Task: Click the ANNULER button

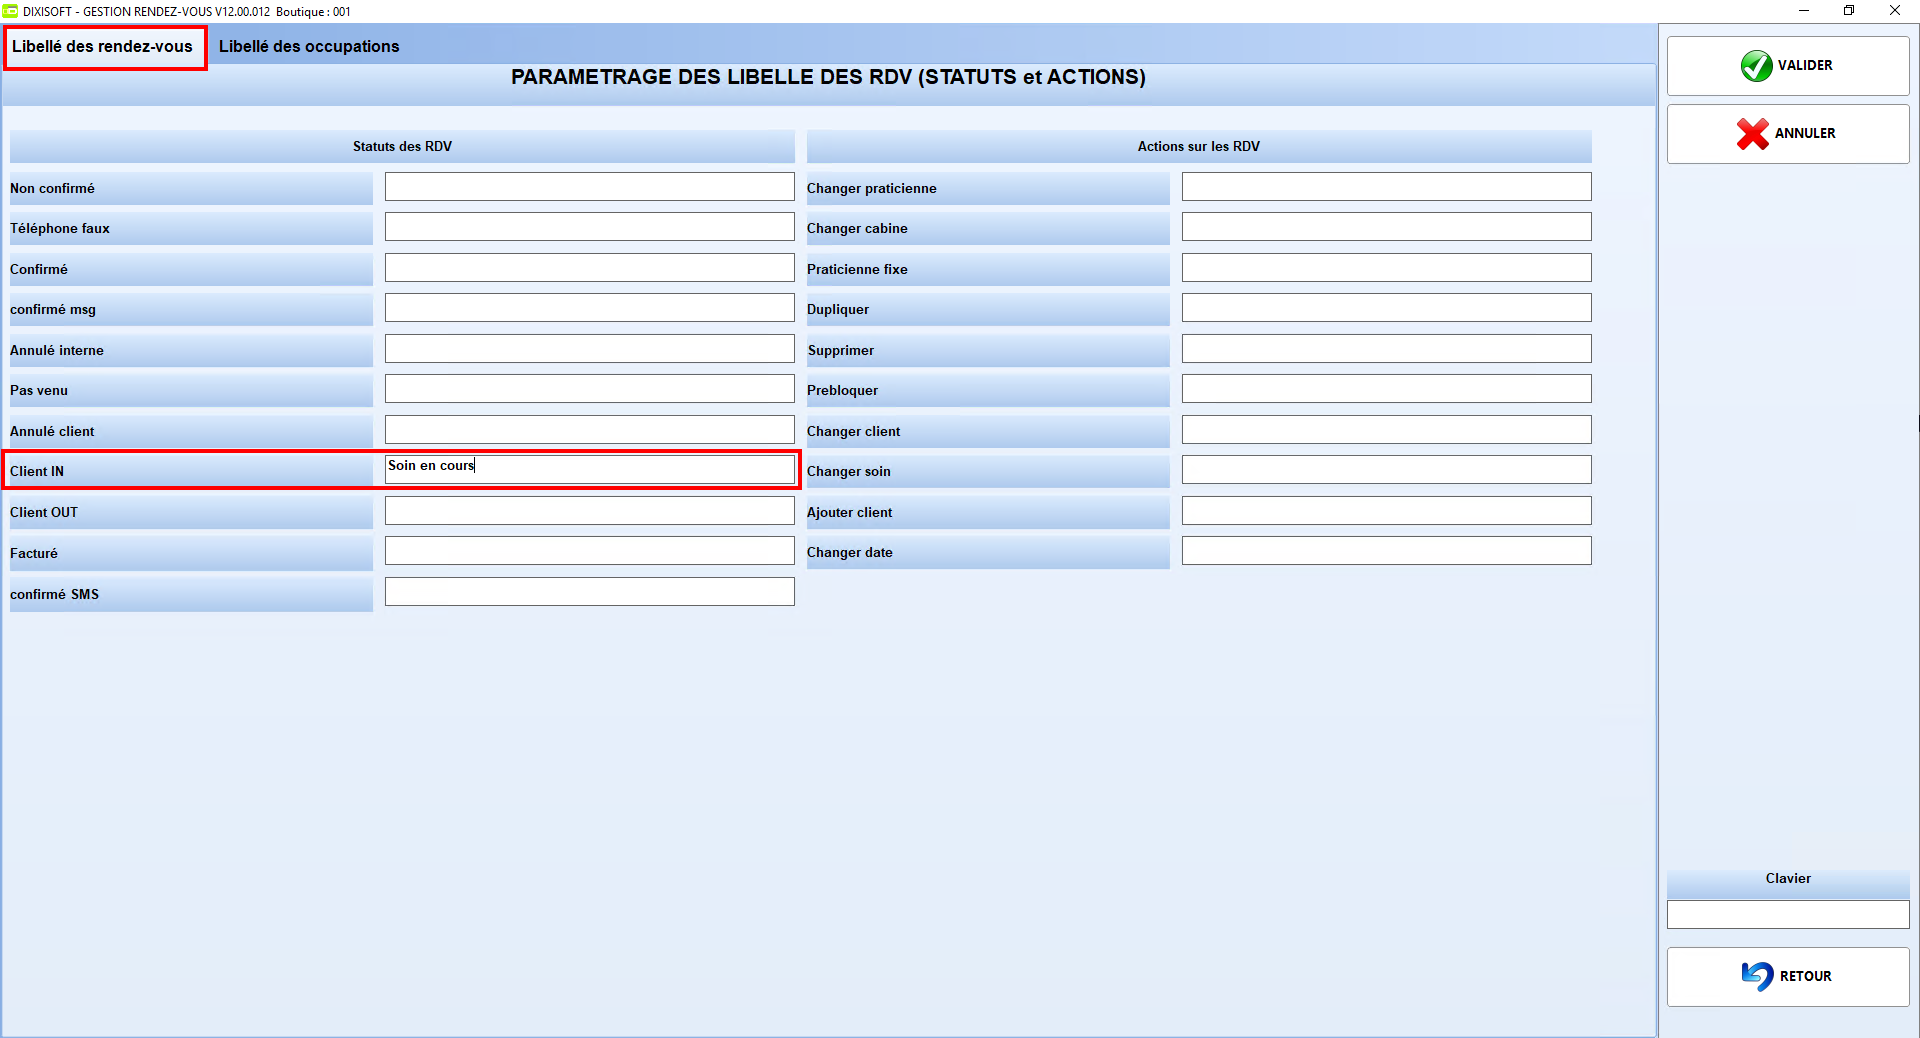Action: pyautogui.click(x=1788, y=133)
